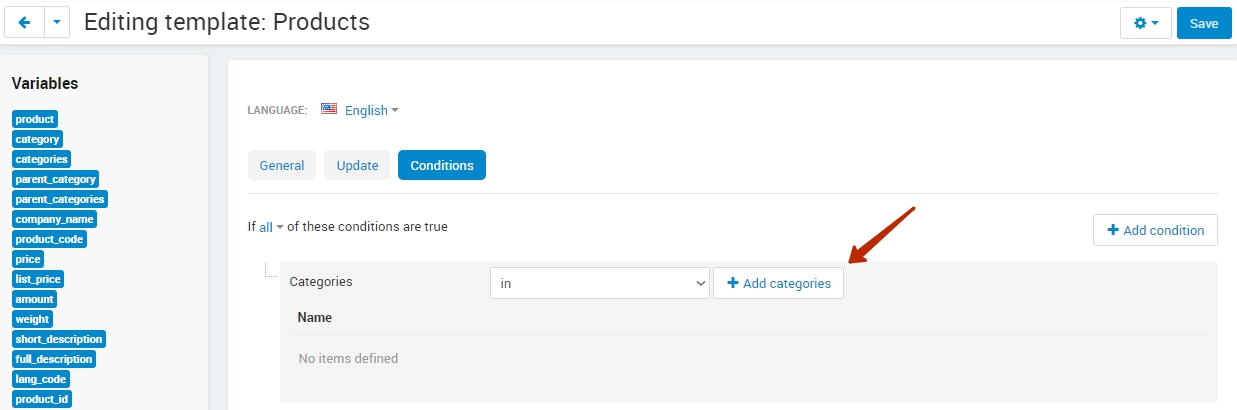Insert the company_name variable tag

54,219
